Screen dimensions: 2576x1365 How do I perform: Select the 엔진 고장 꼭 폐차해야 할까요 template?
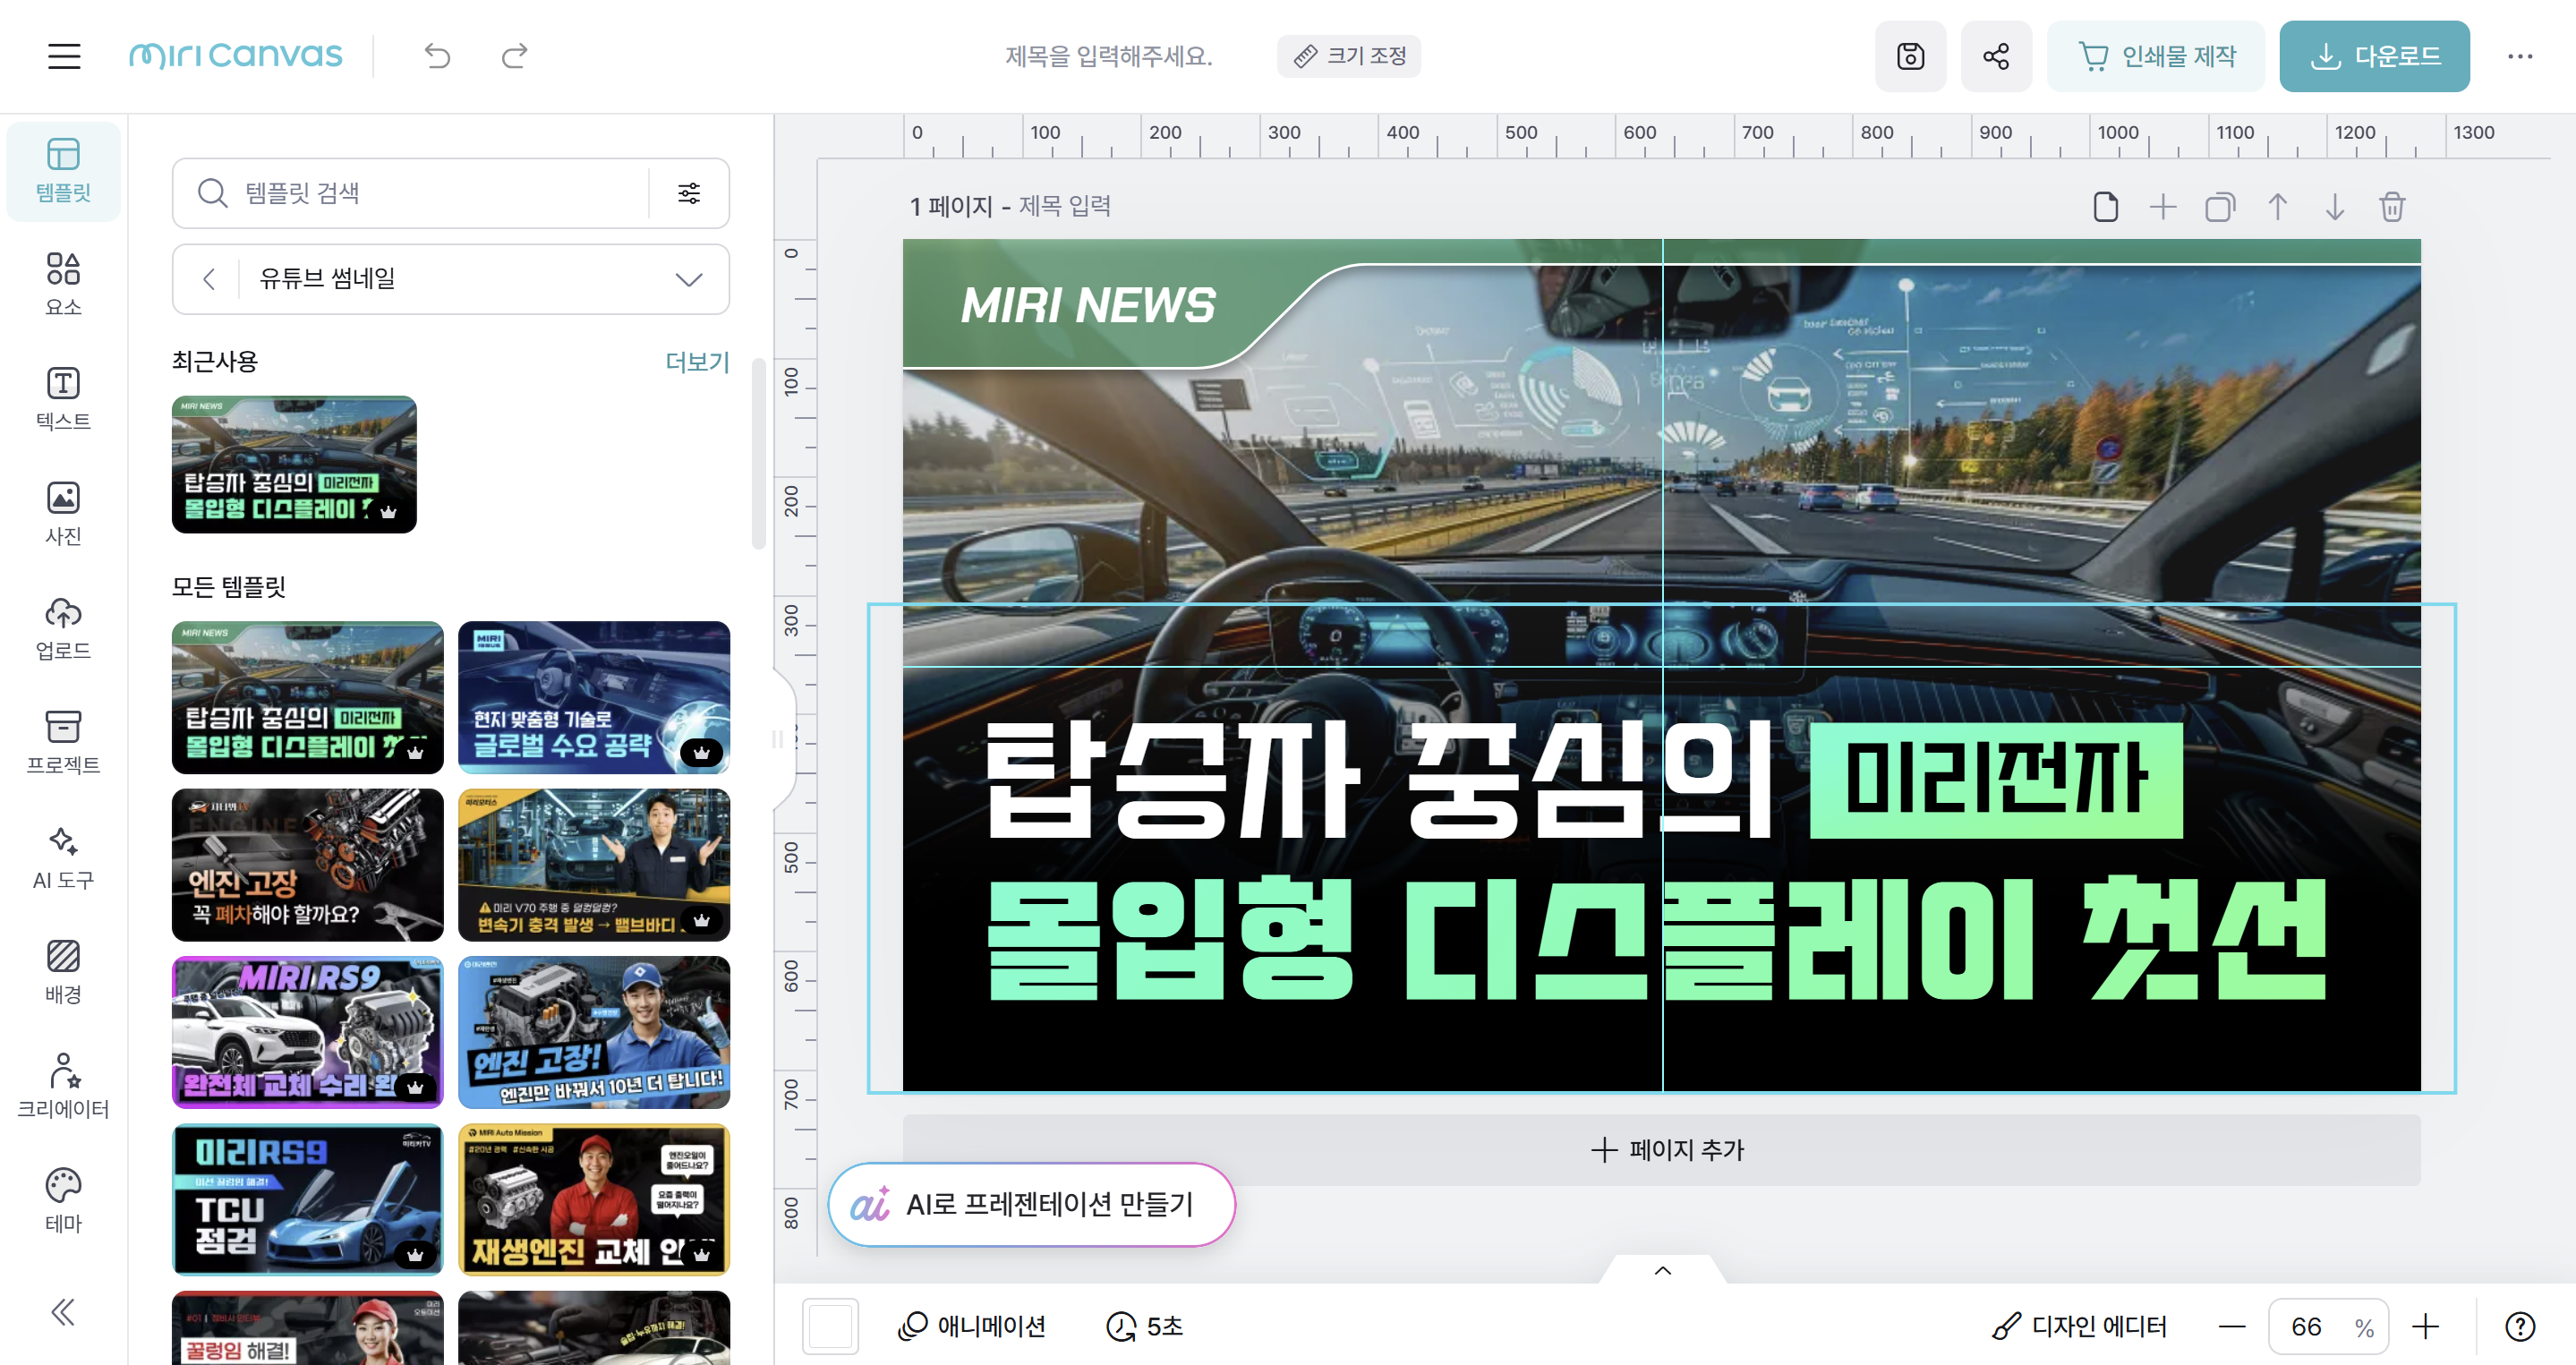pyautogui.click(x=308, y=865)
